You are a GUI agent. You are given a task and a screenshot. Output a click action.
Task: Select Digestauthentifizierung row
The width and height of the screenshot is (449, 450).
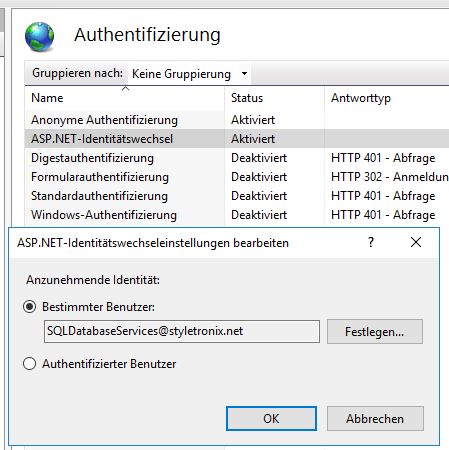[x=237, y=158]
